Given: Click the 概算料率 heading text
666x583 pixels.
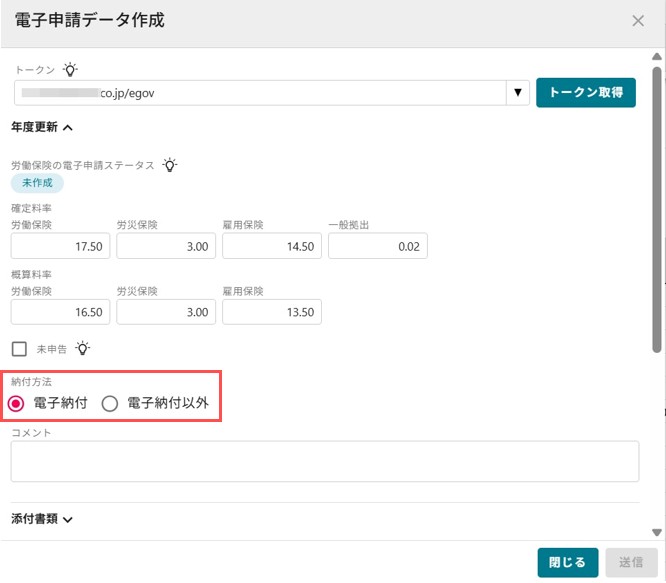Looking at the screenshot, I should [x=31, y=274].
